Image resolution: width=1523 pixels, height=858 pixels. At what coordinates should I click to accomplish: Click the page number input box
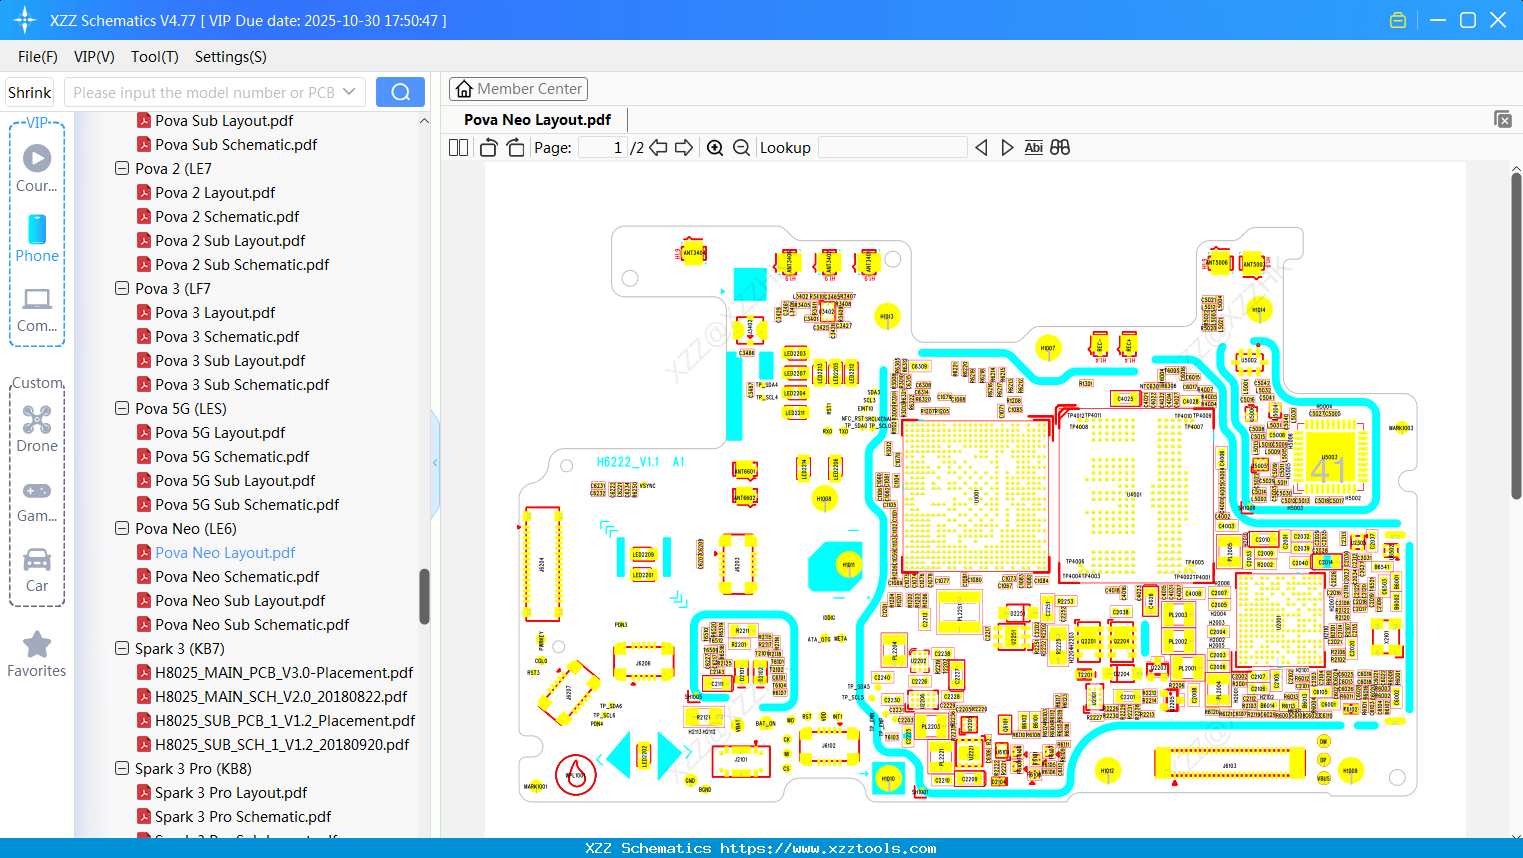[603, 148]
